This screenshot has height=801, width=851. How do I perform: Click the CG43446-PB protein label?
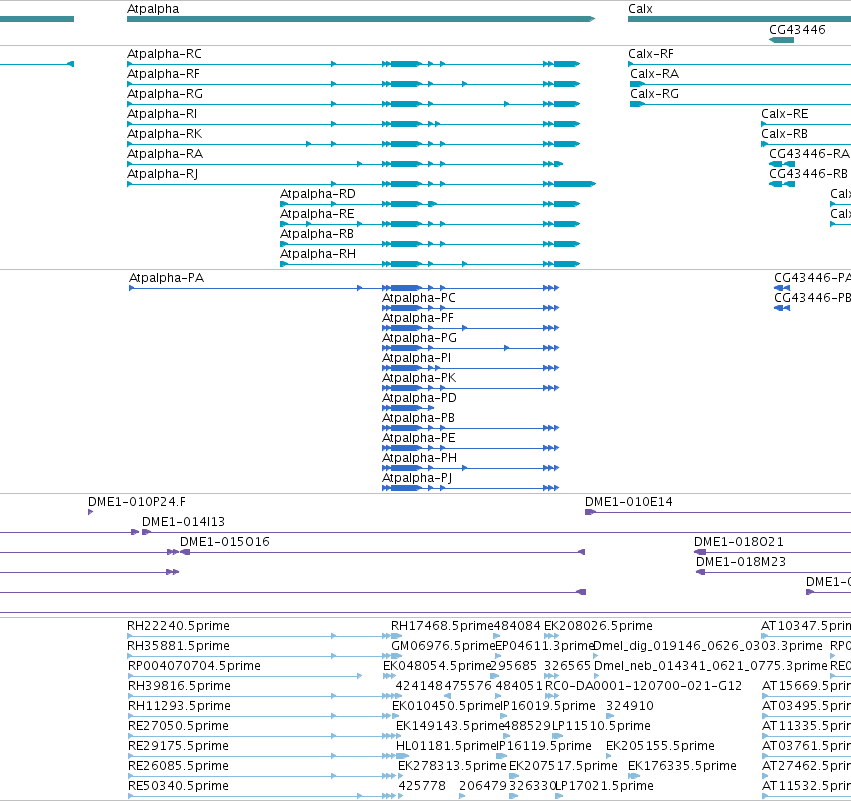point(812,298)
